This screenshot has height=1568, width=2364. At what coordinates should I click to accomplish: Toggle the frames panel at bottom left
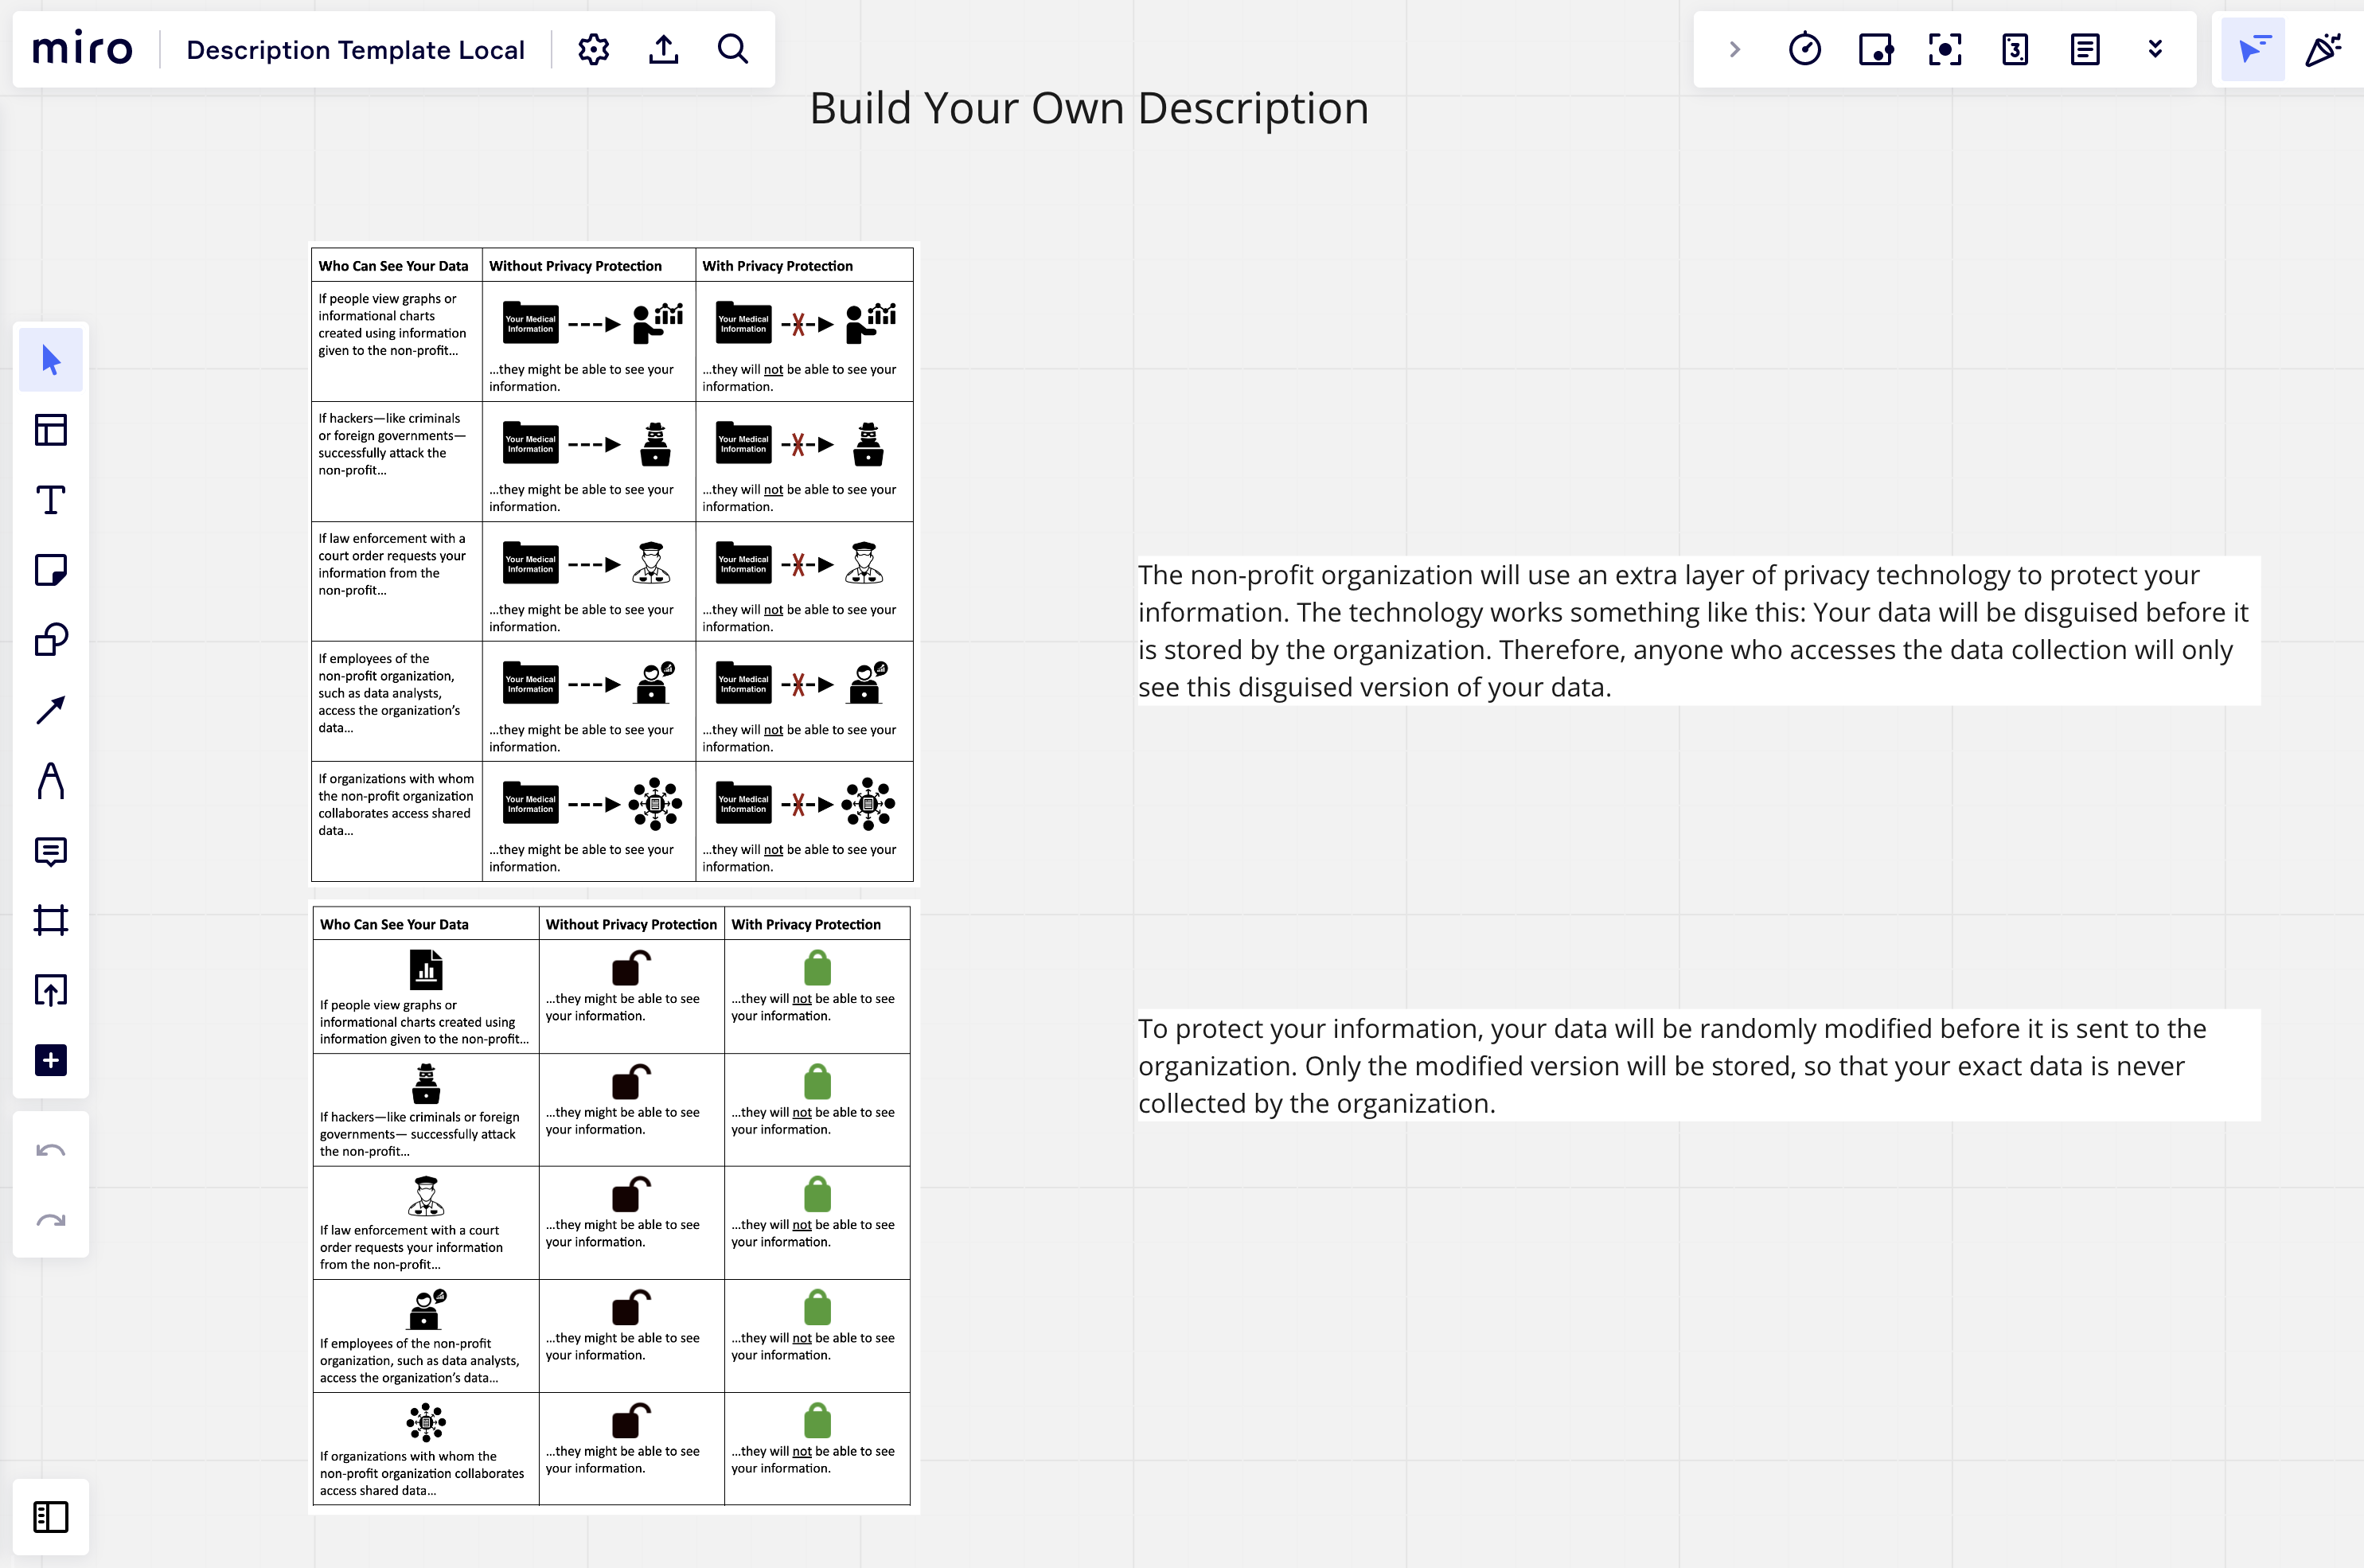pos(51,1517)
